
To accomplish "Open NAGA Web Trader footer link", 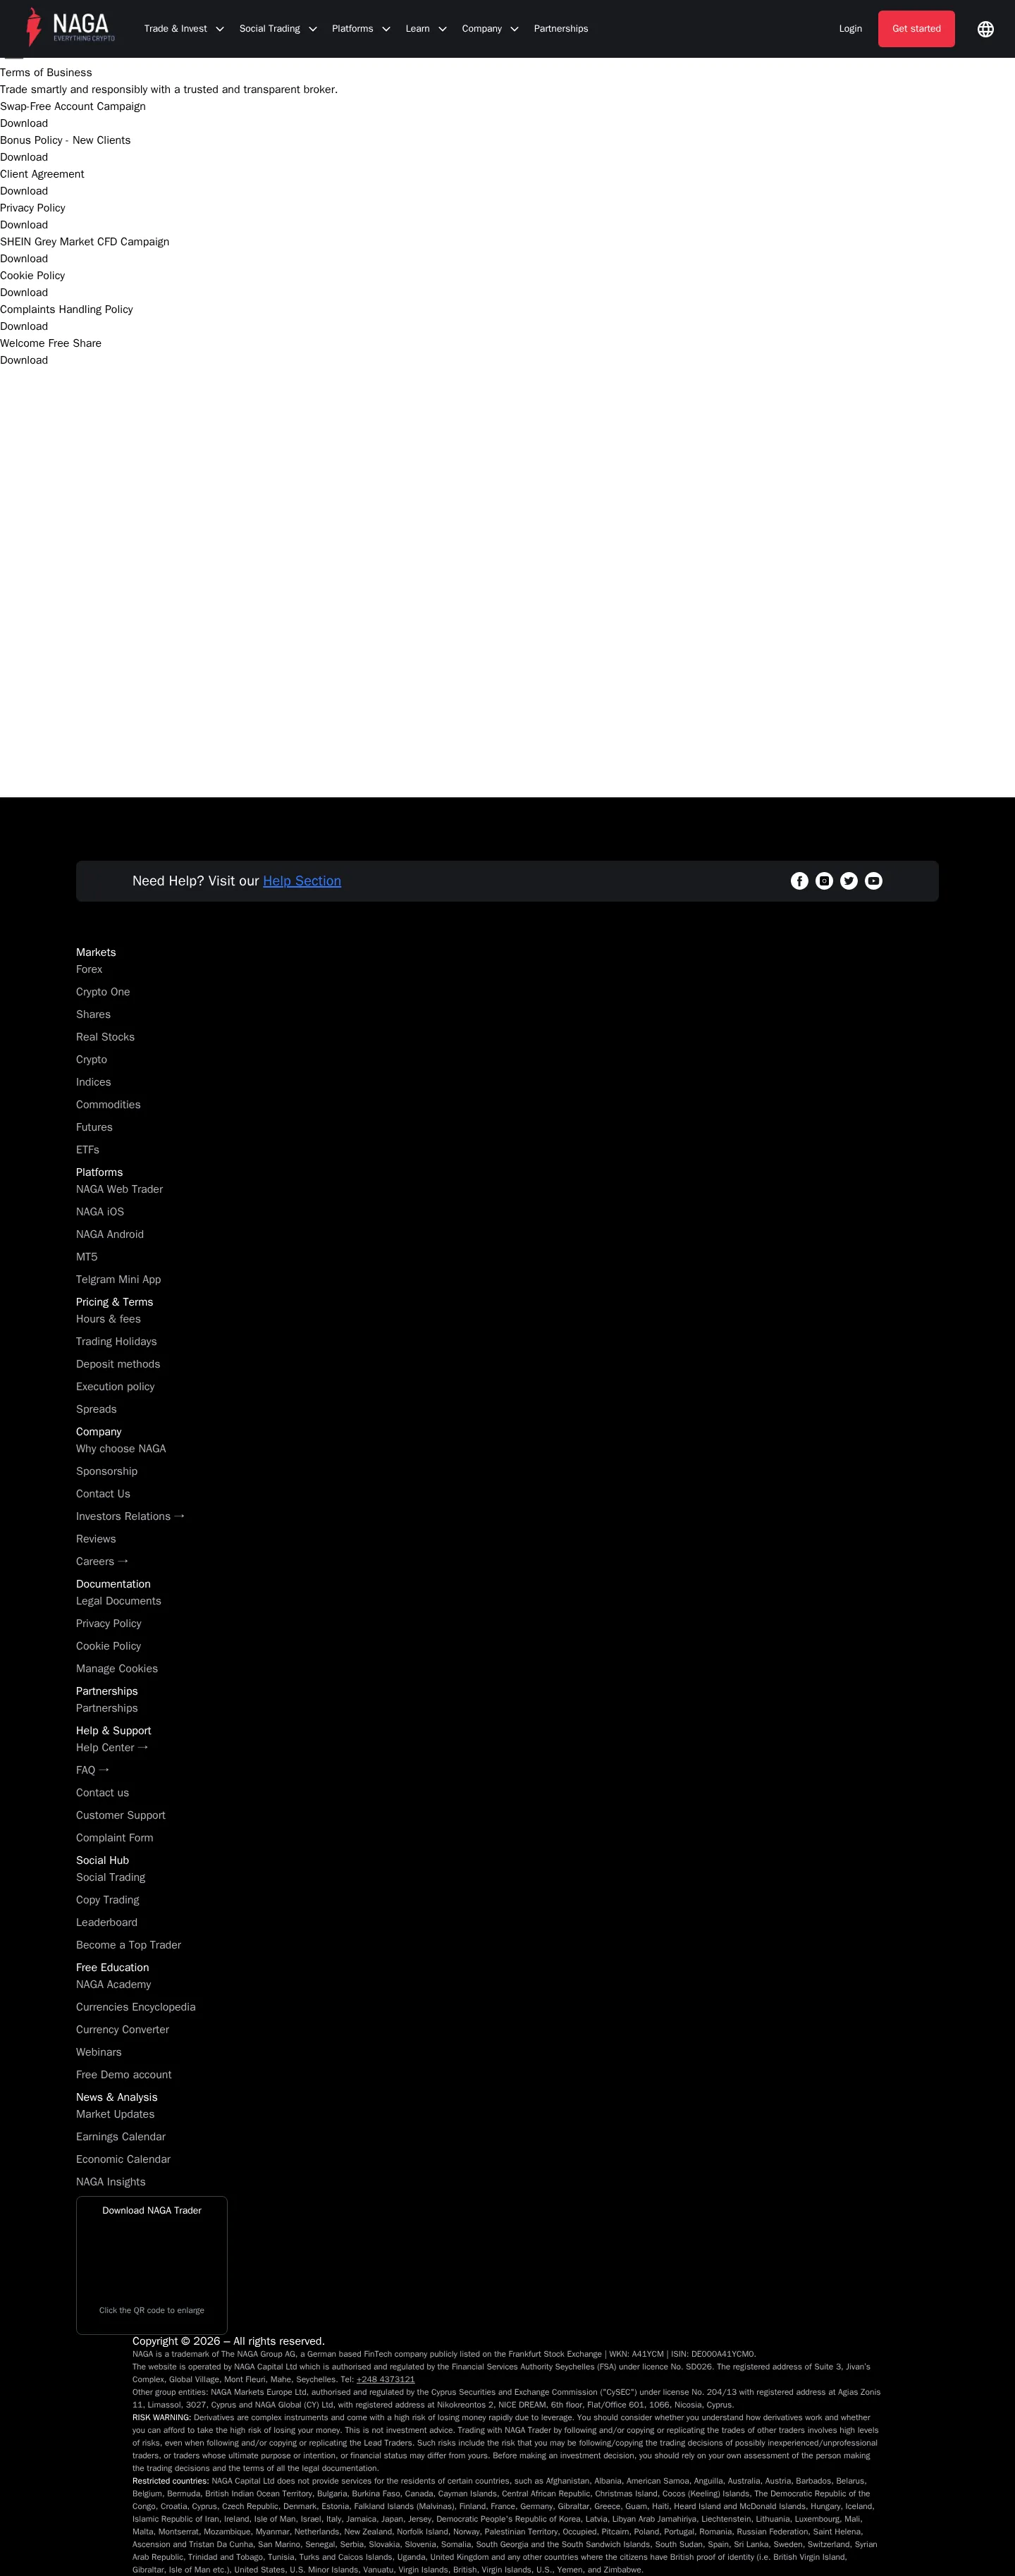I will [119, 1190].
